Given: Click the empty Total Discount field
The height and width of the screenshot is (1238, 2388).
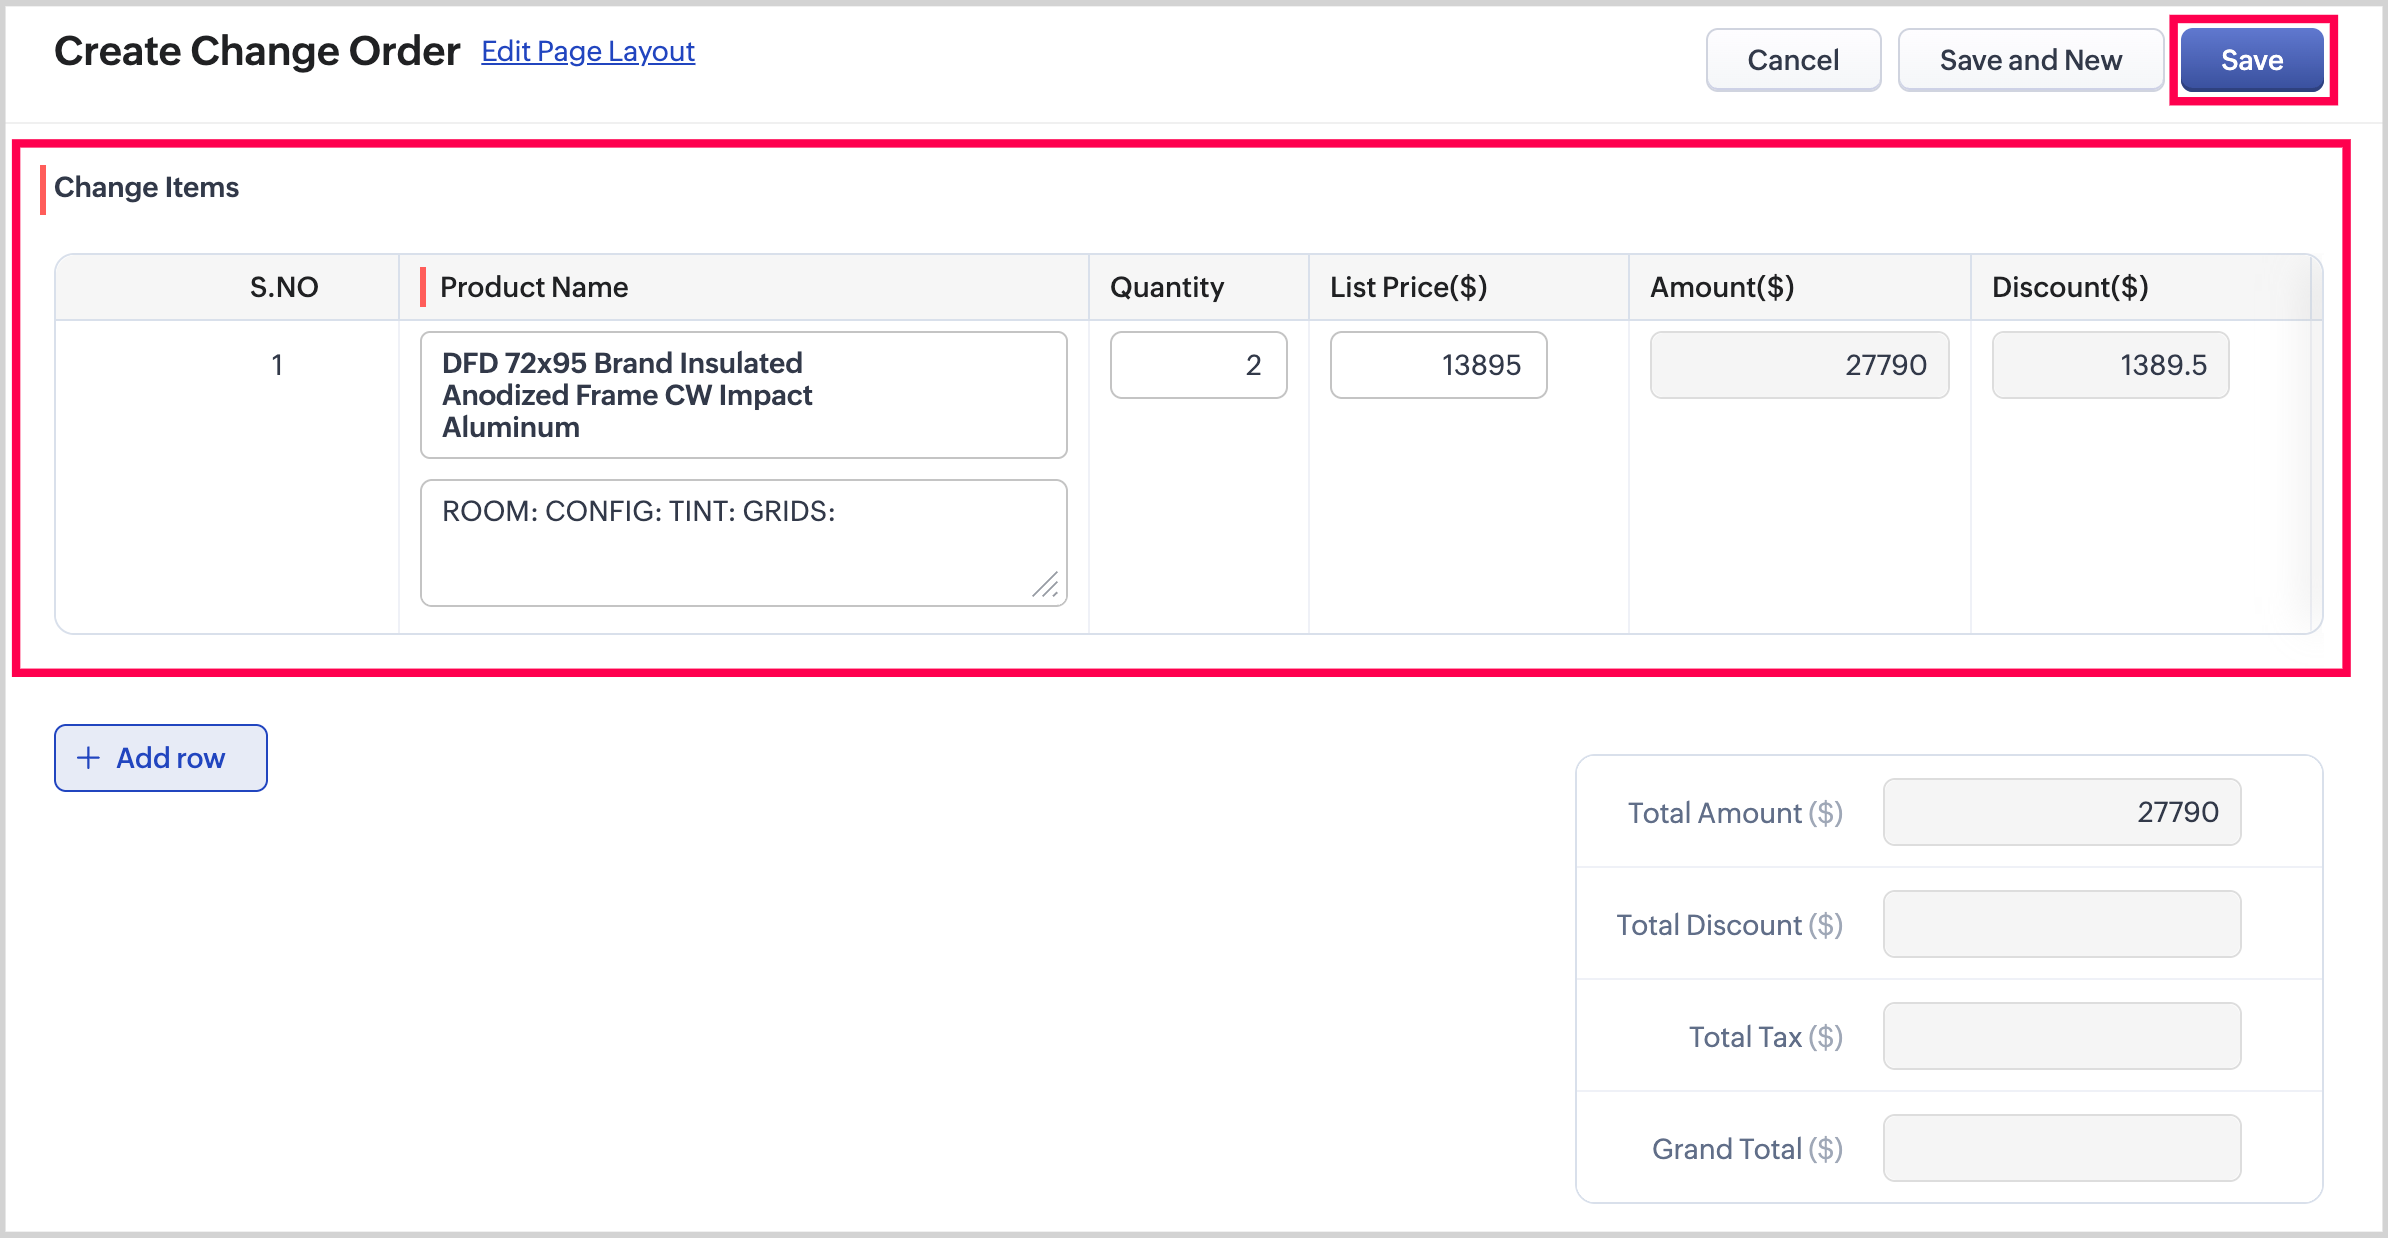Looking at the screenshot, I should pyautogui.click(x=2061, y=924).
